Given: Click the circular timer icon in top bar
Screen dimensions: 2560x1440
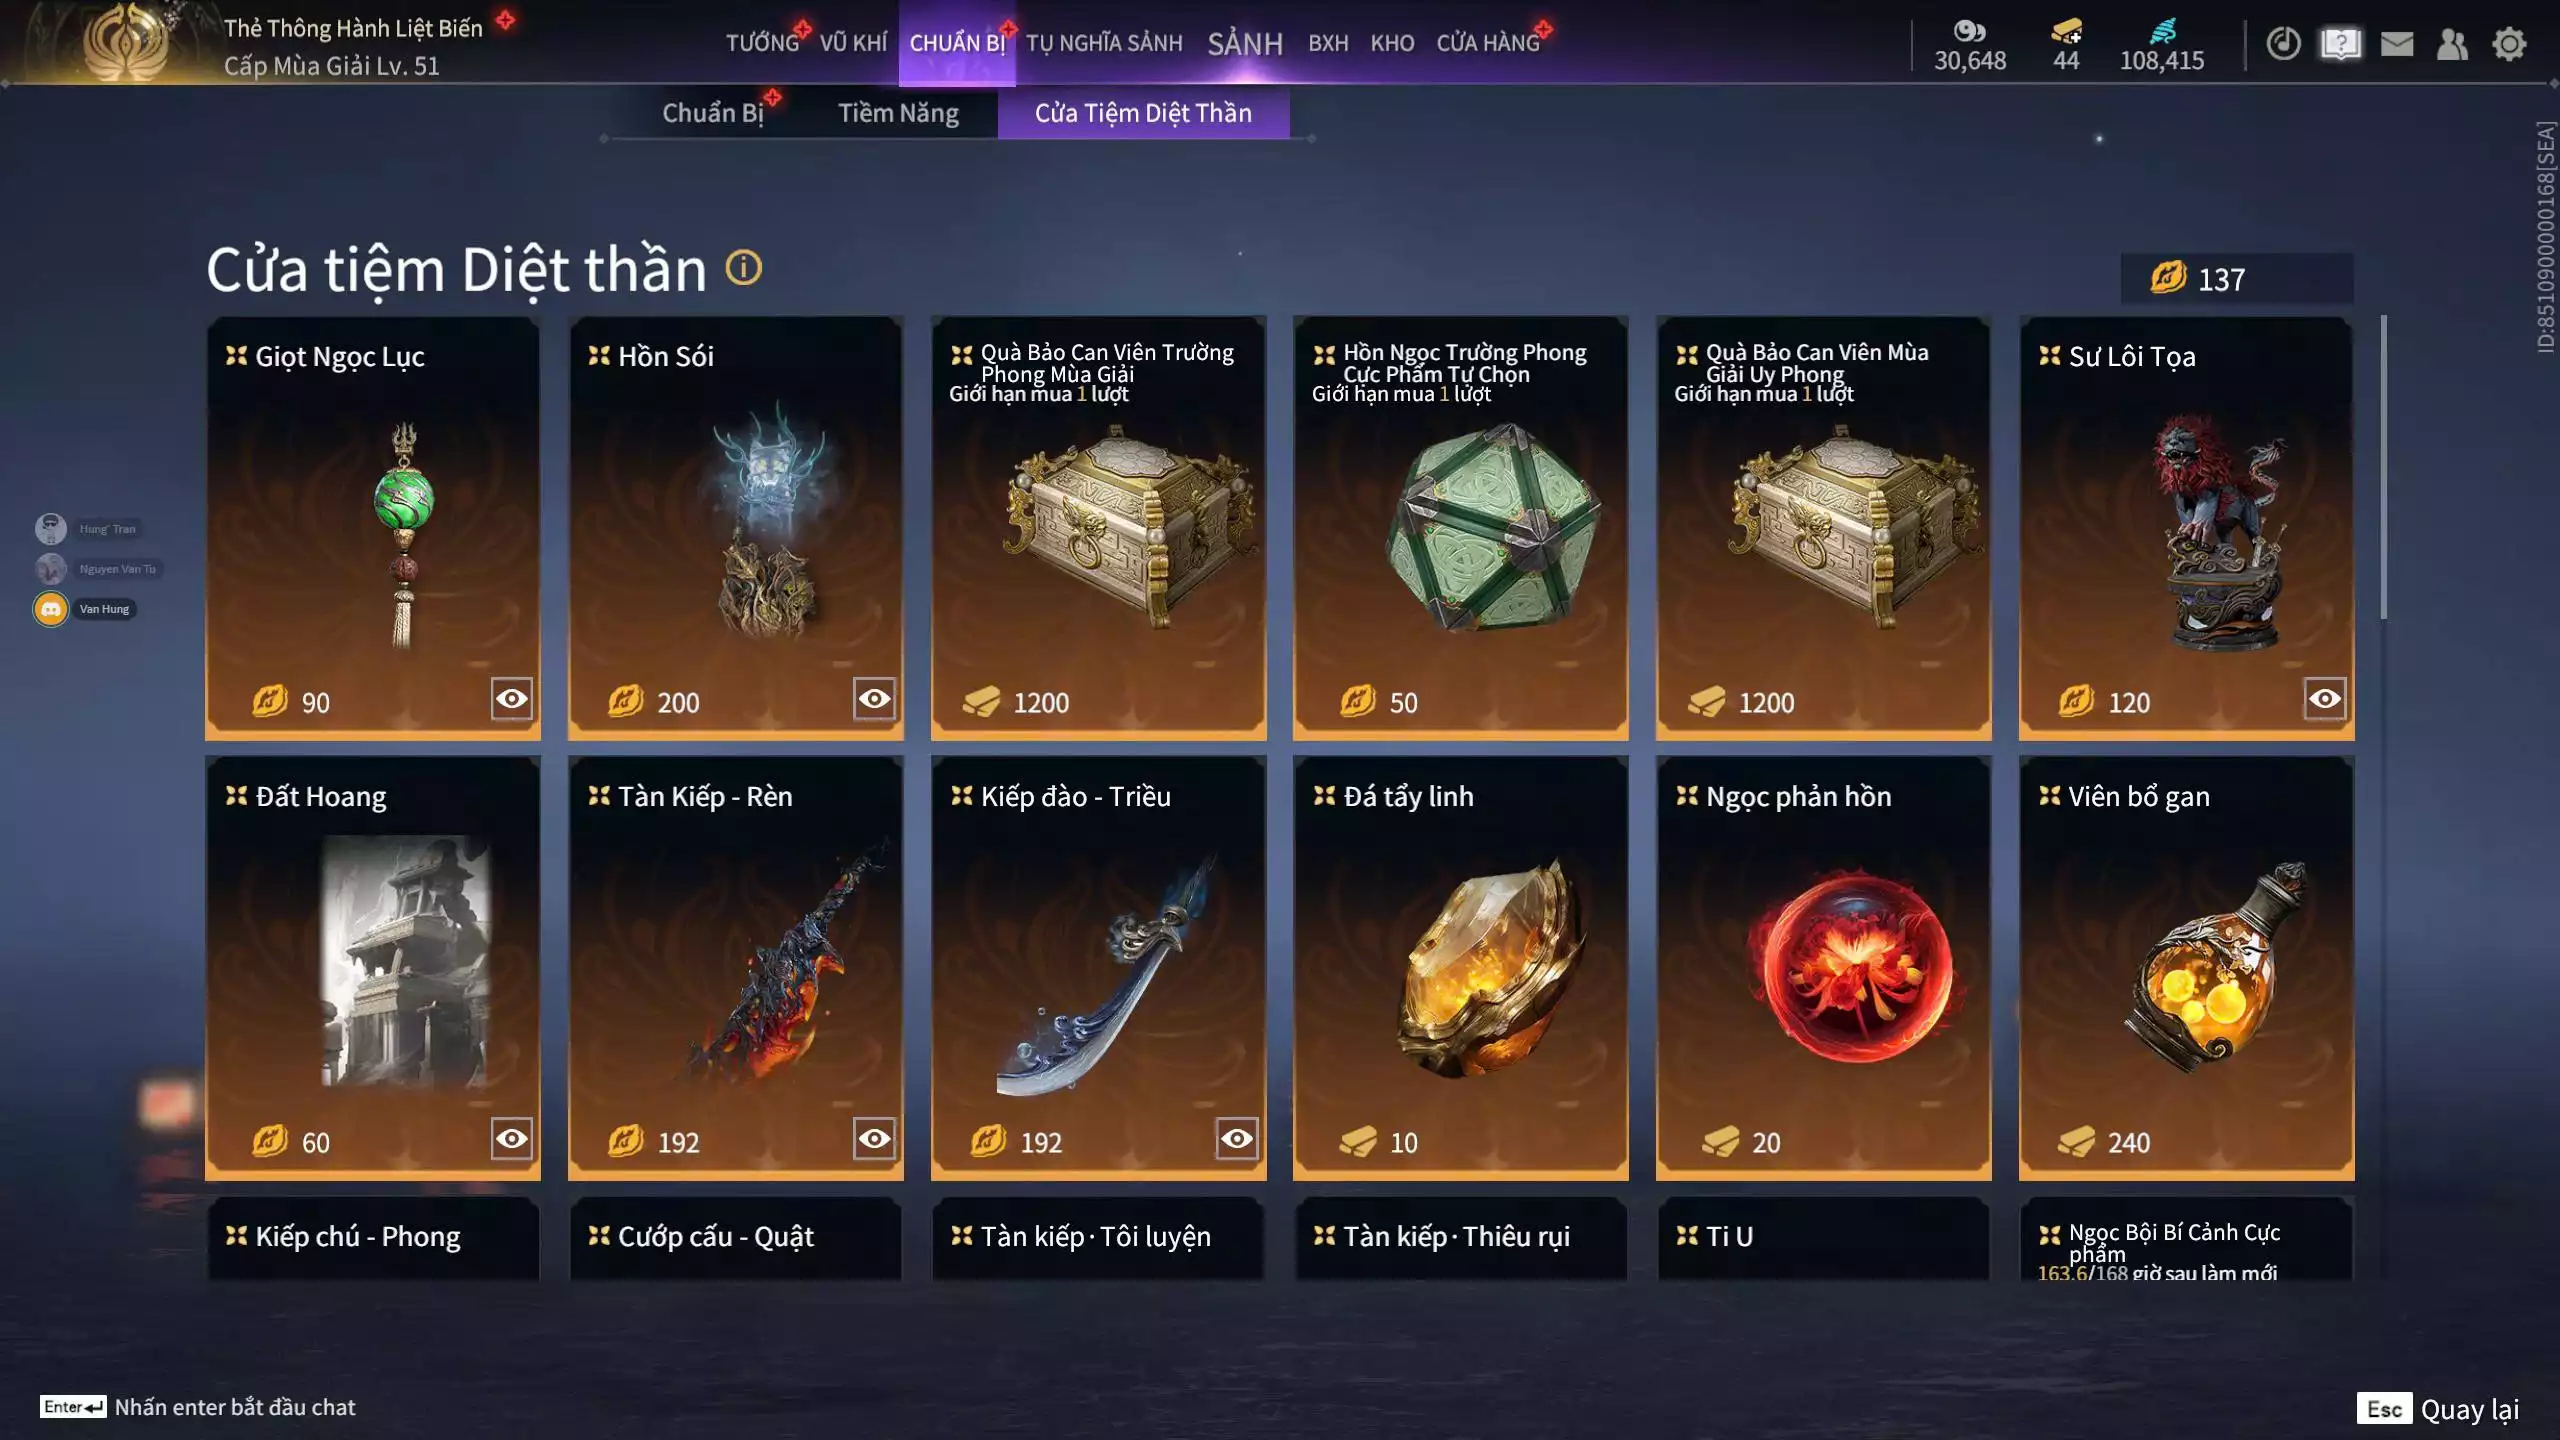Looking at the screenshot, I should point(2283,44).
